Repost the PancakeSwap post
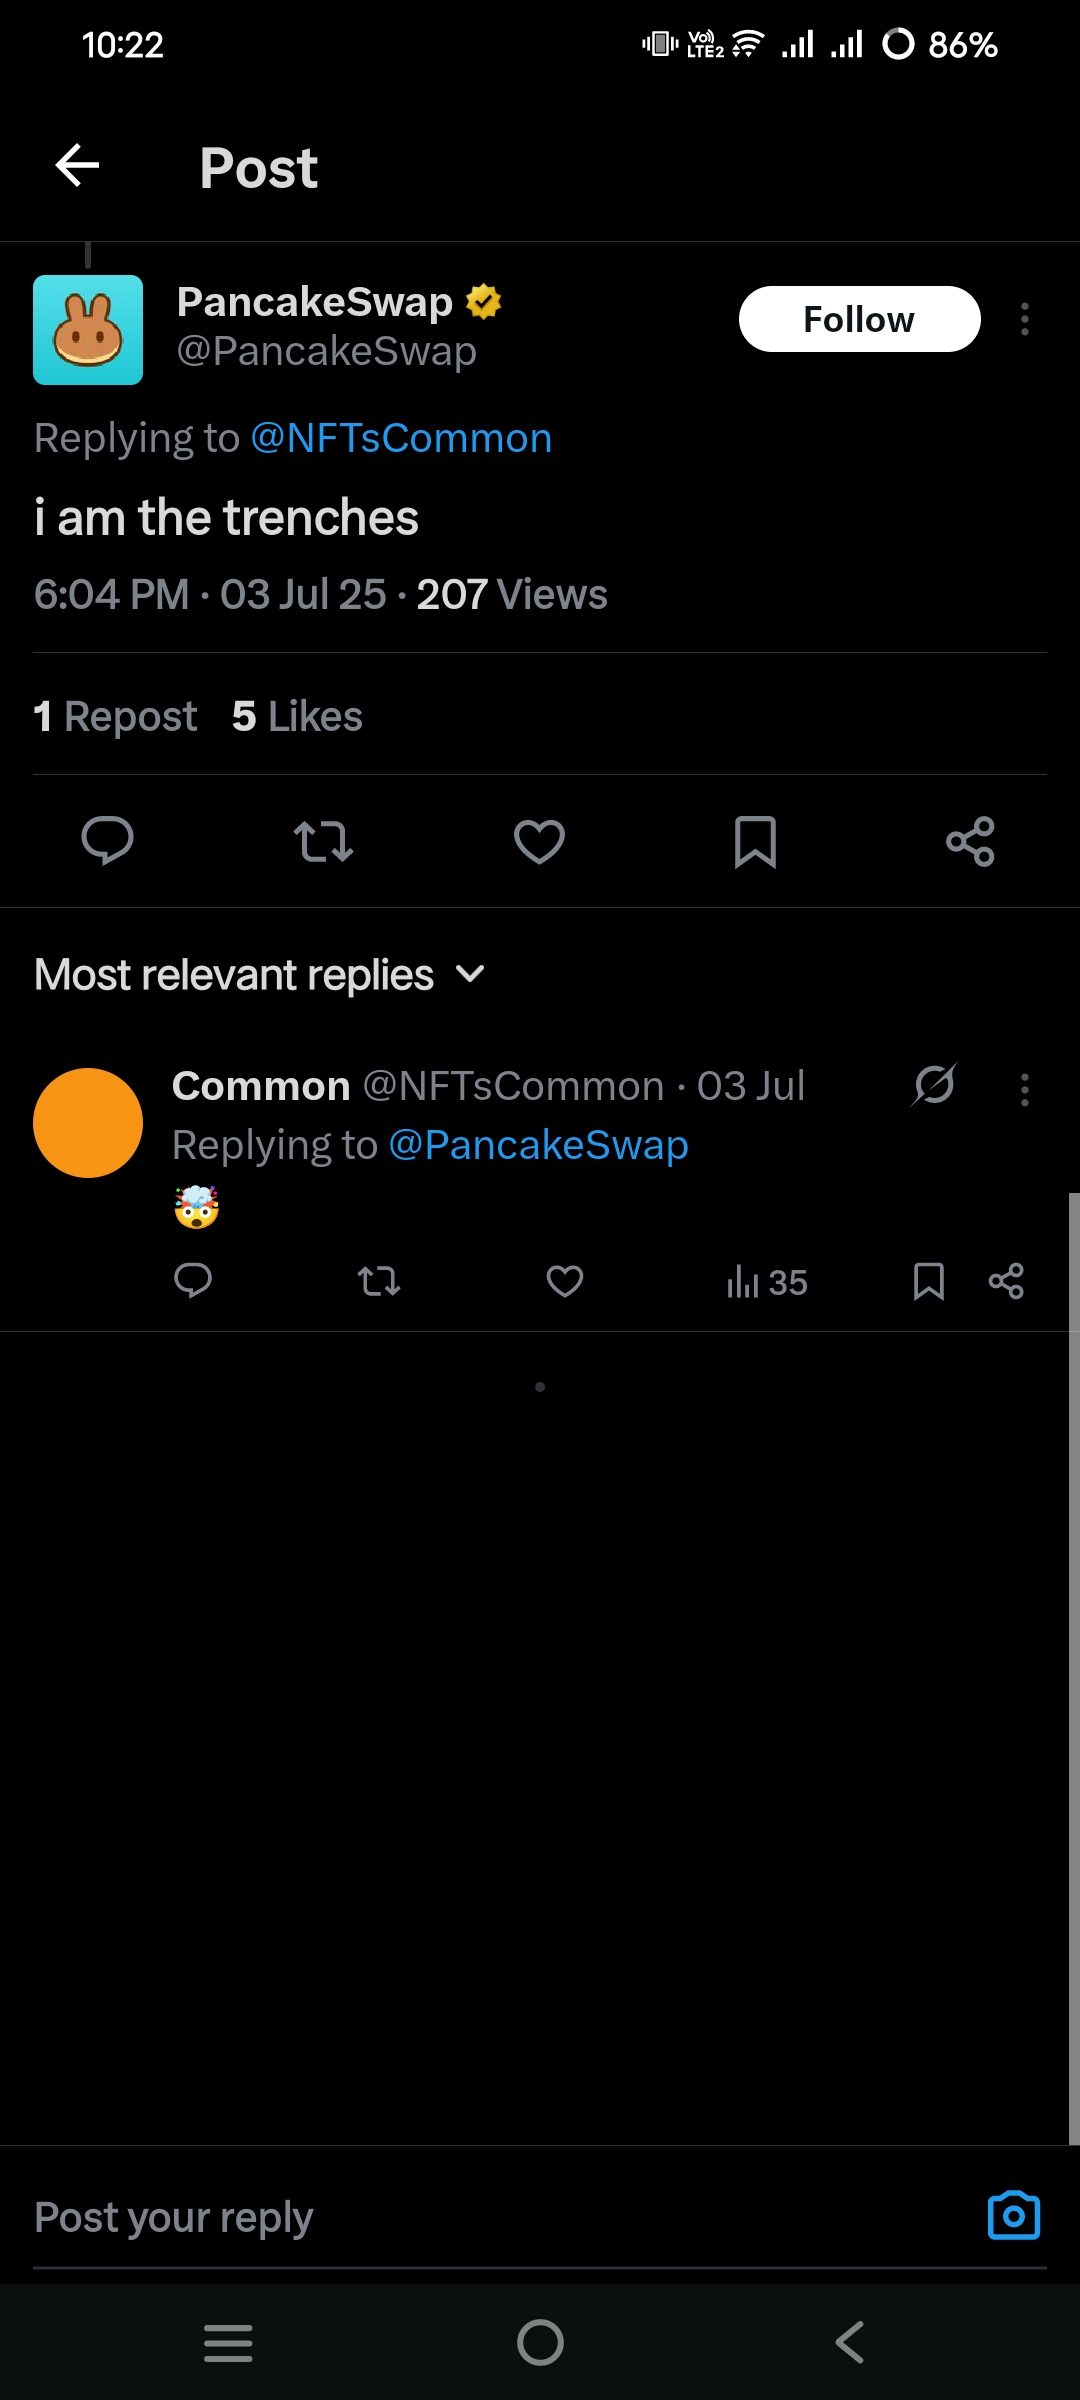 point(323,841)
